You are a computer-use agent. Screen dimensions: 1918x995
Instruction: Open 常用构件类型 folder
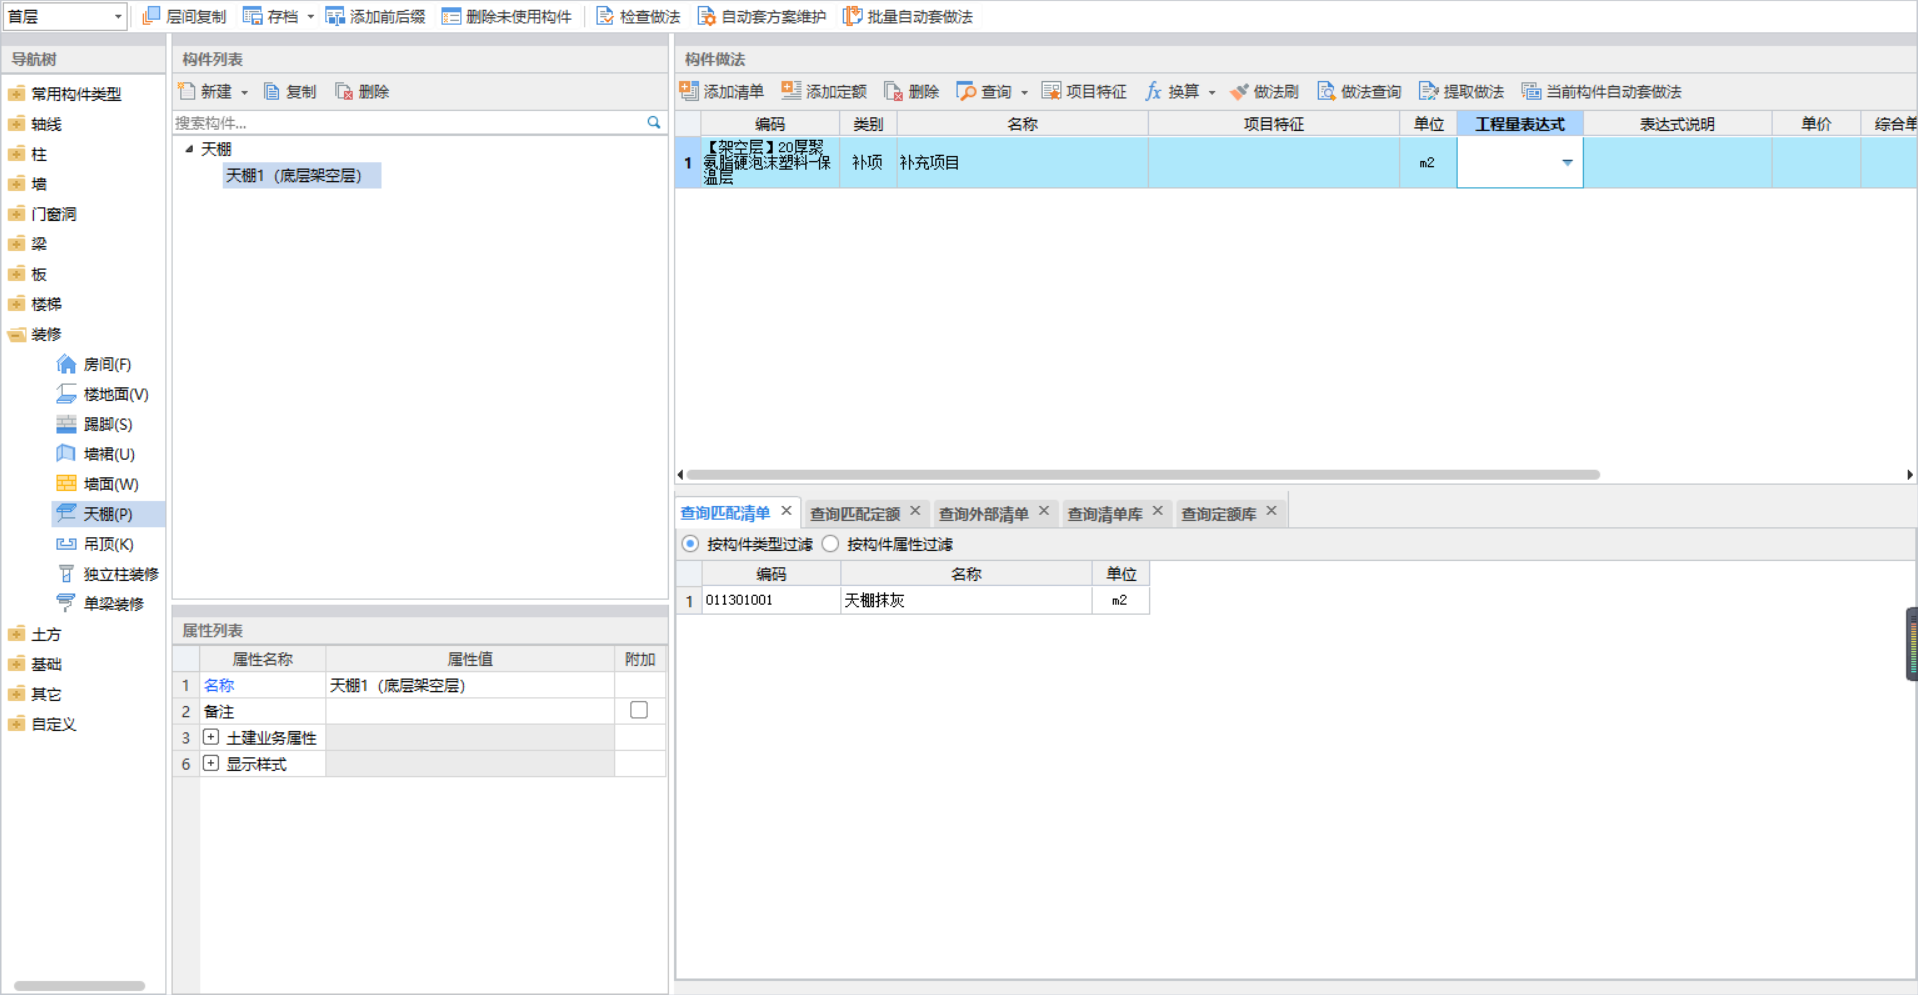click(x=64, y=94)
